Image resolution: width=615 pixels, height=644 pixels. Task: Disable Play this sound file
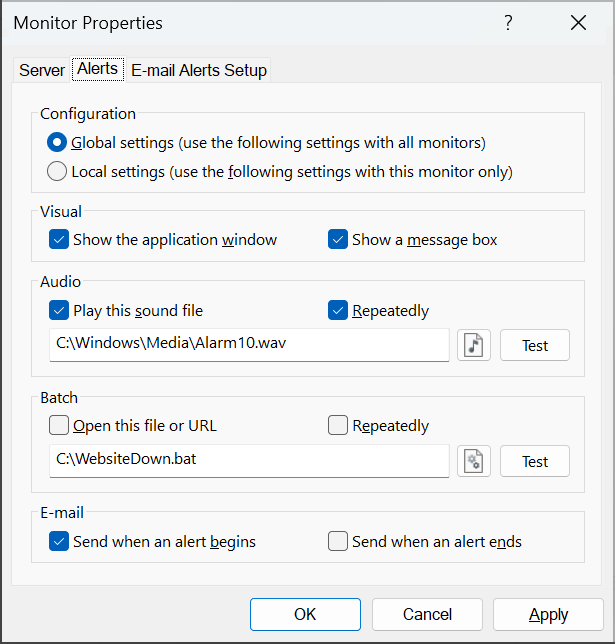click(59, 310)
